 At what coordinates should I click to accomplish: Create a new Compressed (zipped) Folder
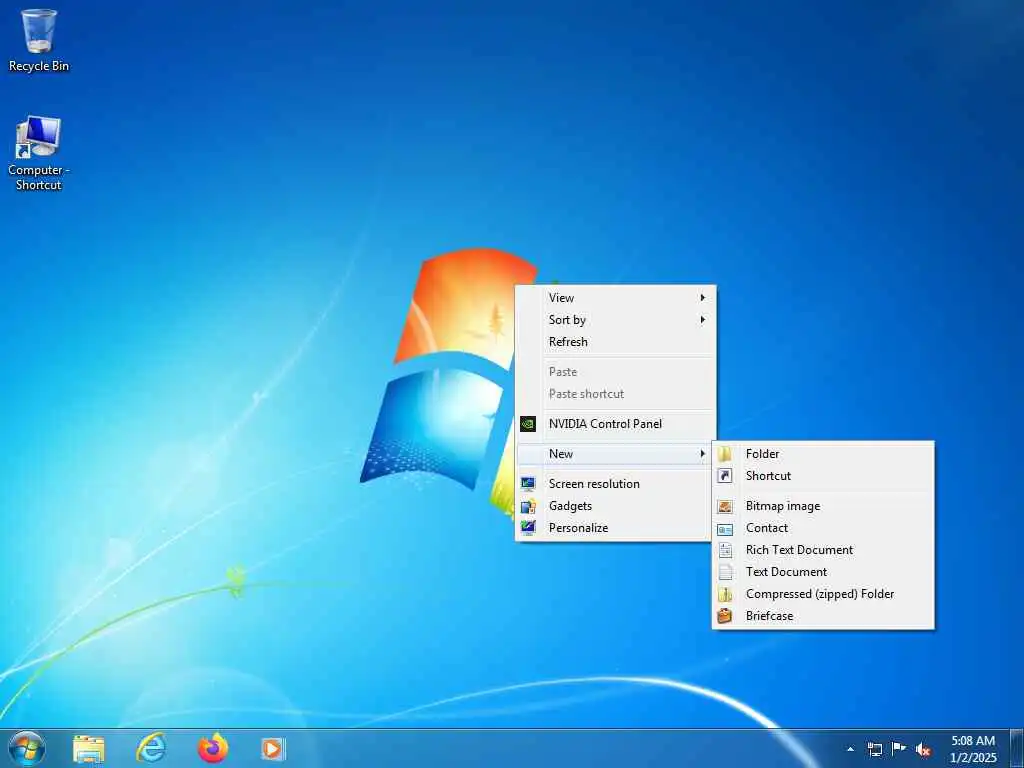point(823,594)
